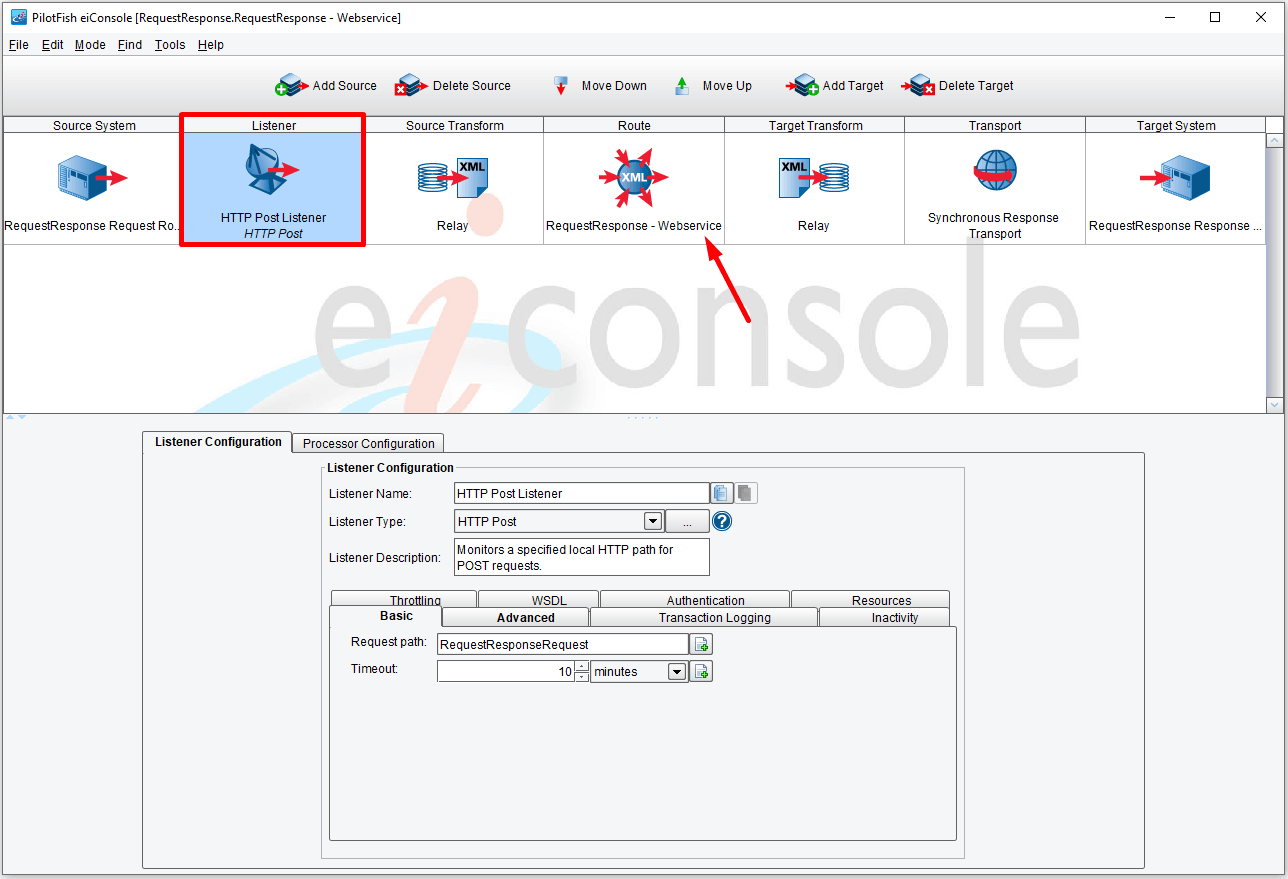
Task: Open the Edit menu
Action: (53, 45)
